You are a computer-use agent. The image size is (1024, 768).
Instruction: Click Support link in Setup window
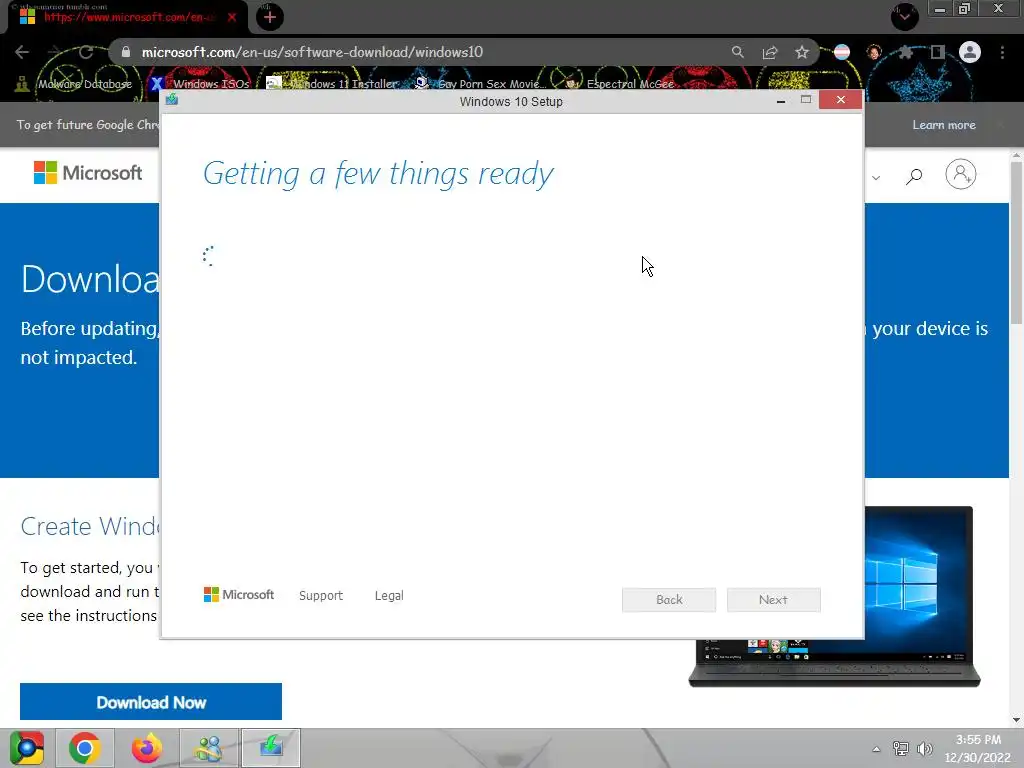(x=321, y=596)
